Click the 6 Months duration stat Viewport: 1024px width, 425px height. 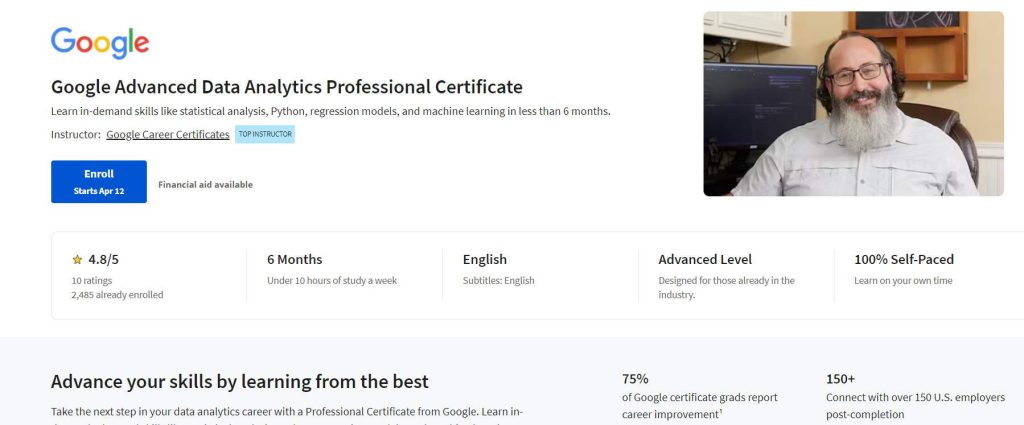[x=294, y=259]
